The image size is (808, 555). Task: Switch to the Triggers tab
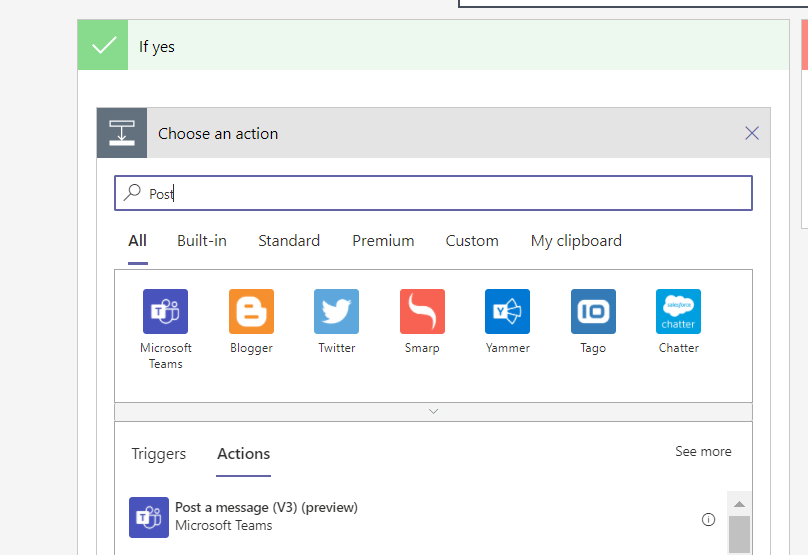(159, 454)
